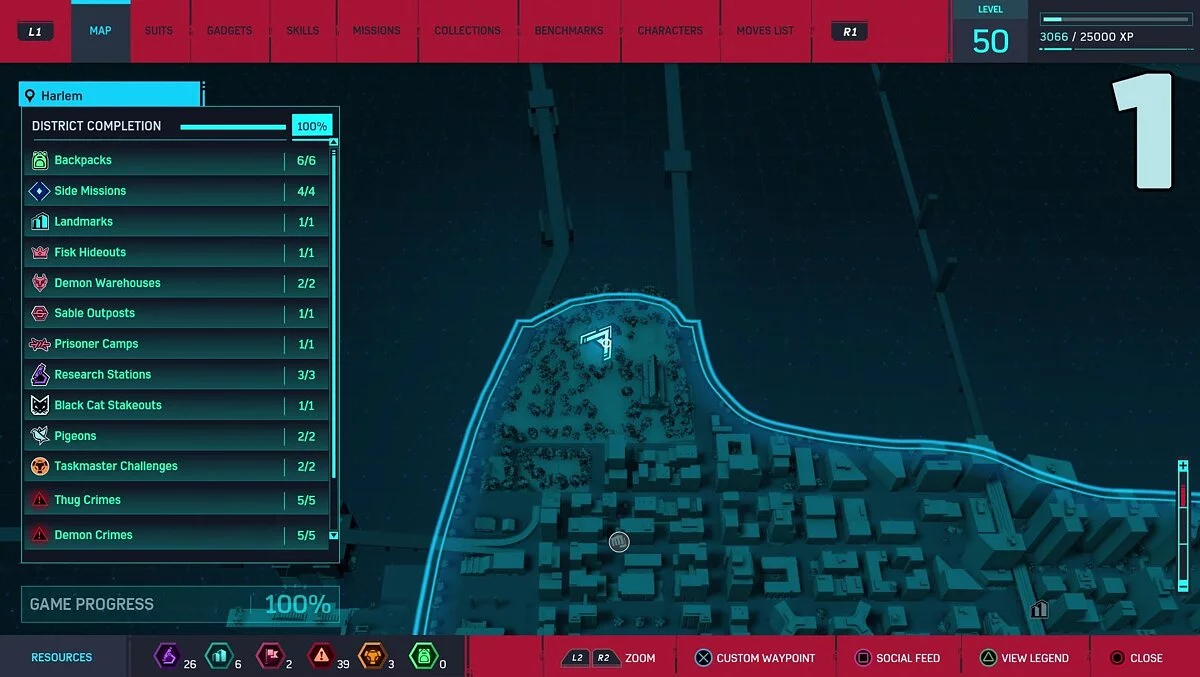1200x677 pixels.
Task: Click the Black Cat Stakeouts cat icon
Action: (40, 405)
